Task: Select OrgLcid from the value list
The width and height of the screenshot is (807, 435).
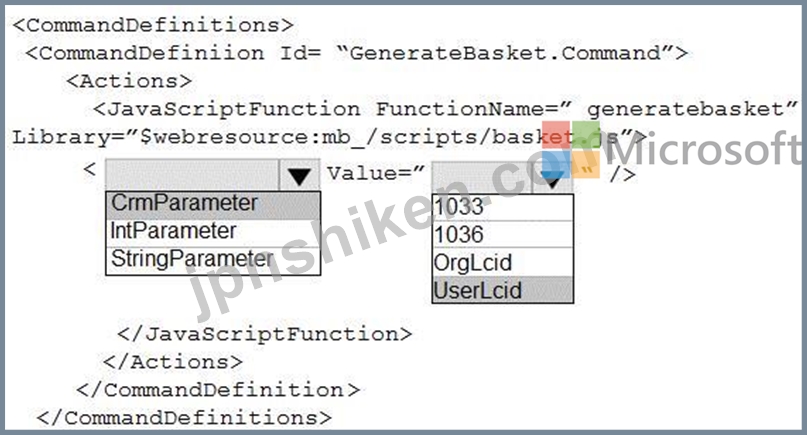Action: click(503, 263)
